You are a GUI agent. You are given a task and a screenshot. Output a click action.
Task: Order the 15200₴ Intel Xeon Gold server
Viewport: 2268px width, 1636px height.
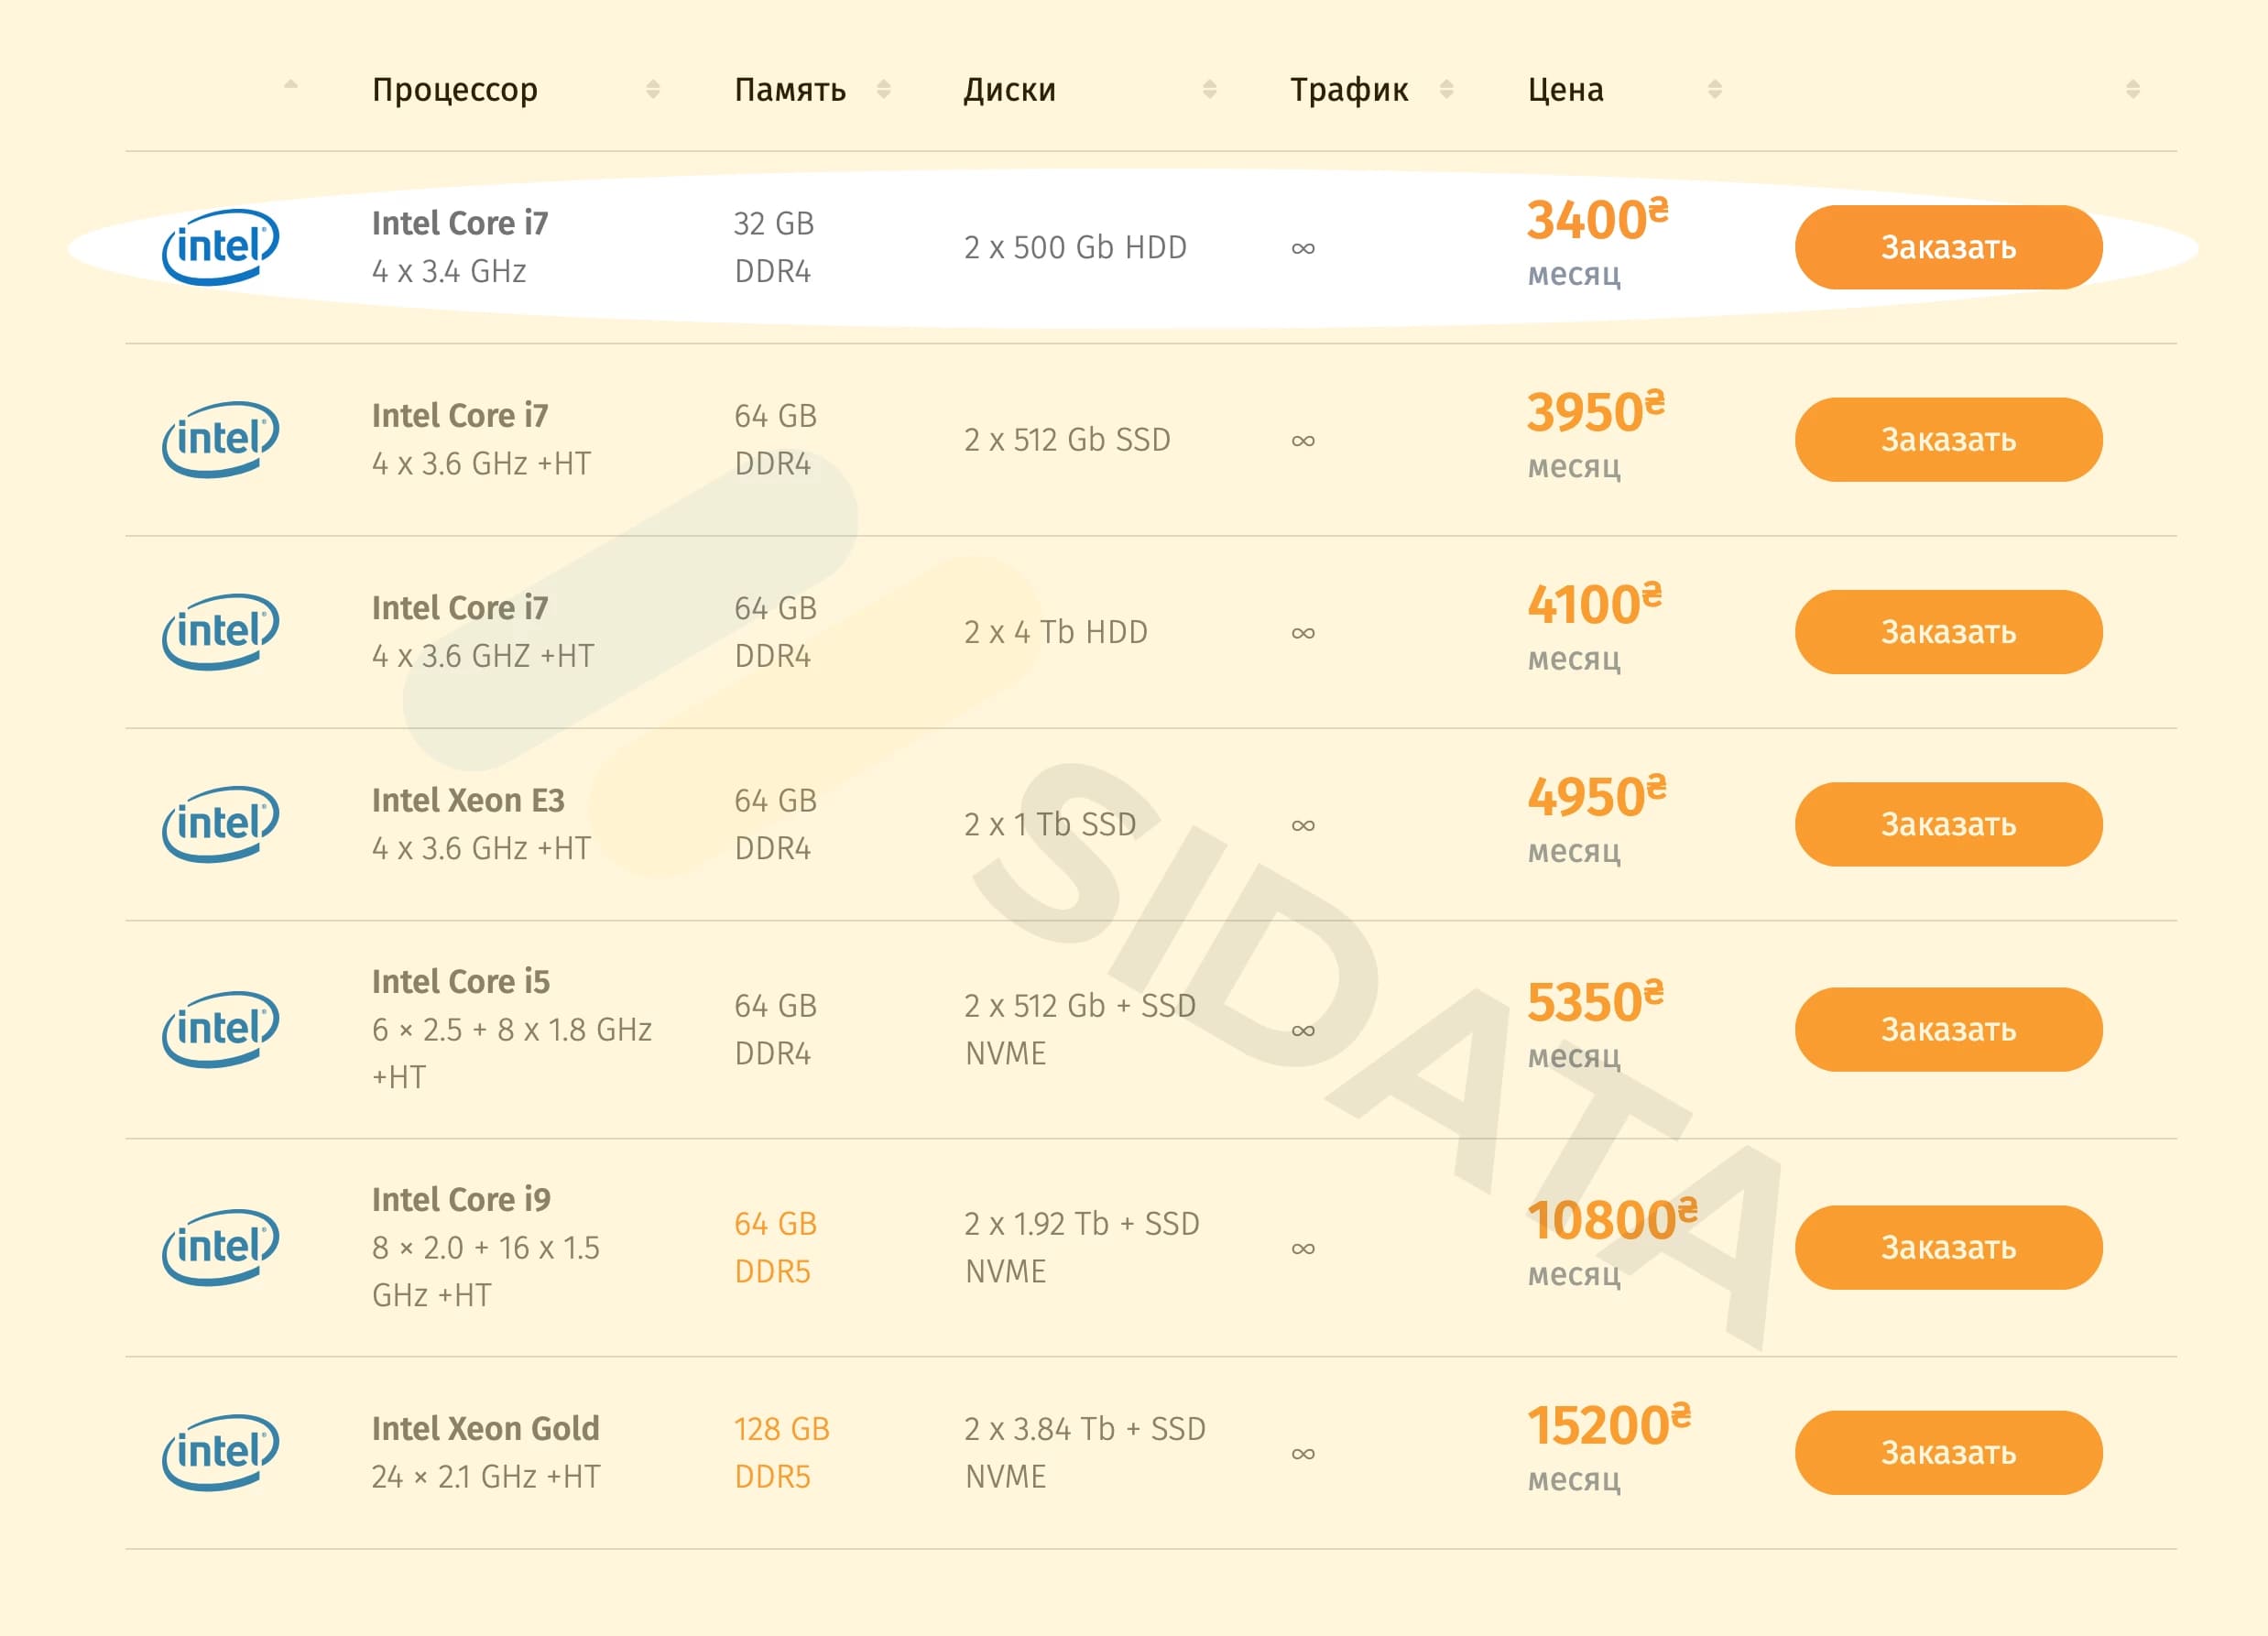pos(1948,1452)
